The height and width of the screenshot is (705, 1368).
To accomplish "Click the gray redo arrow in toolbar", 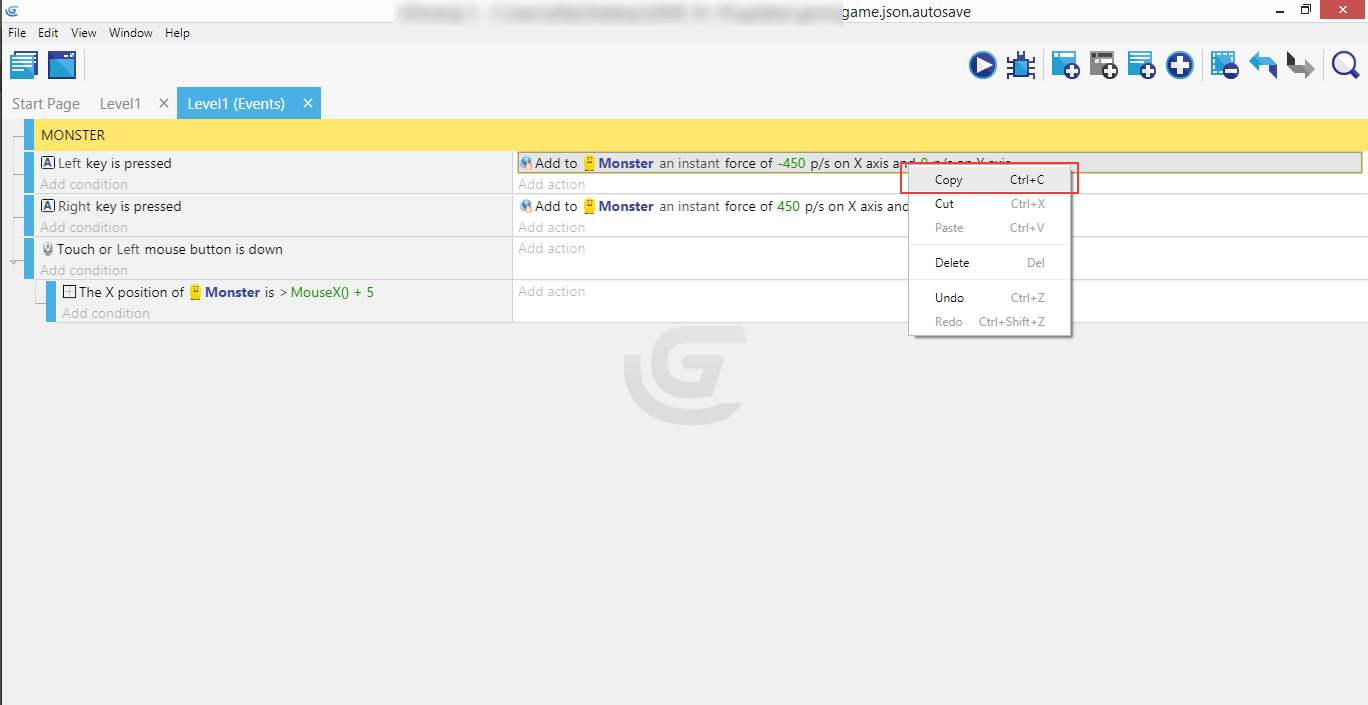I will 1300,66.
